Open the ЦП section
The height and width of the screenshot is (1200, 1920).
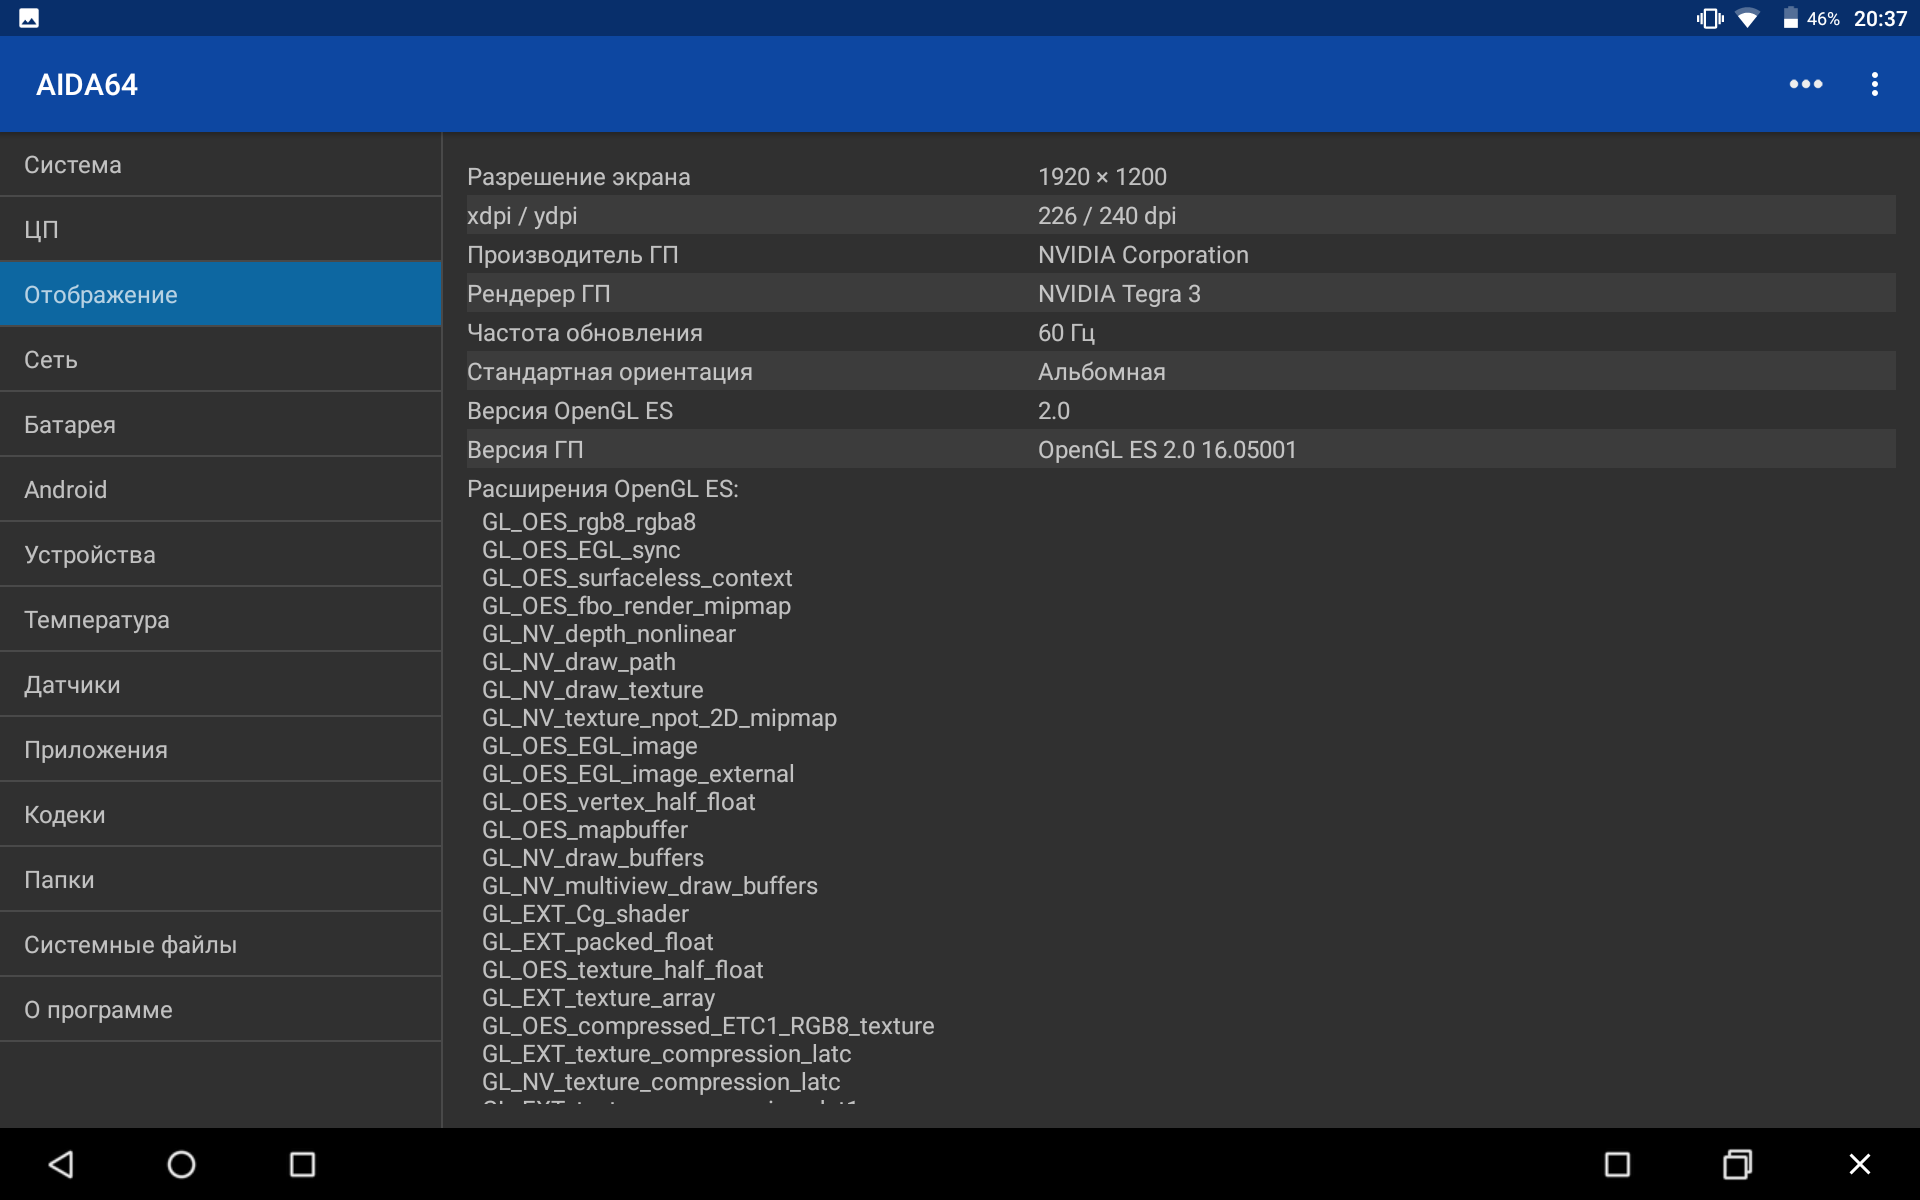220,230
